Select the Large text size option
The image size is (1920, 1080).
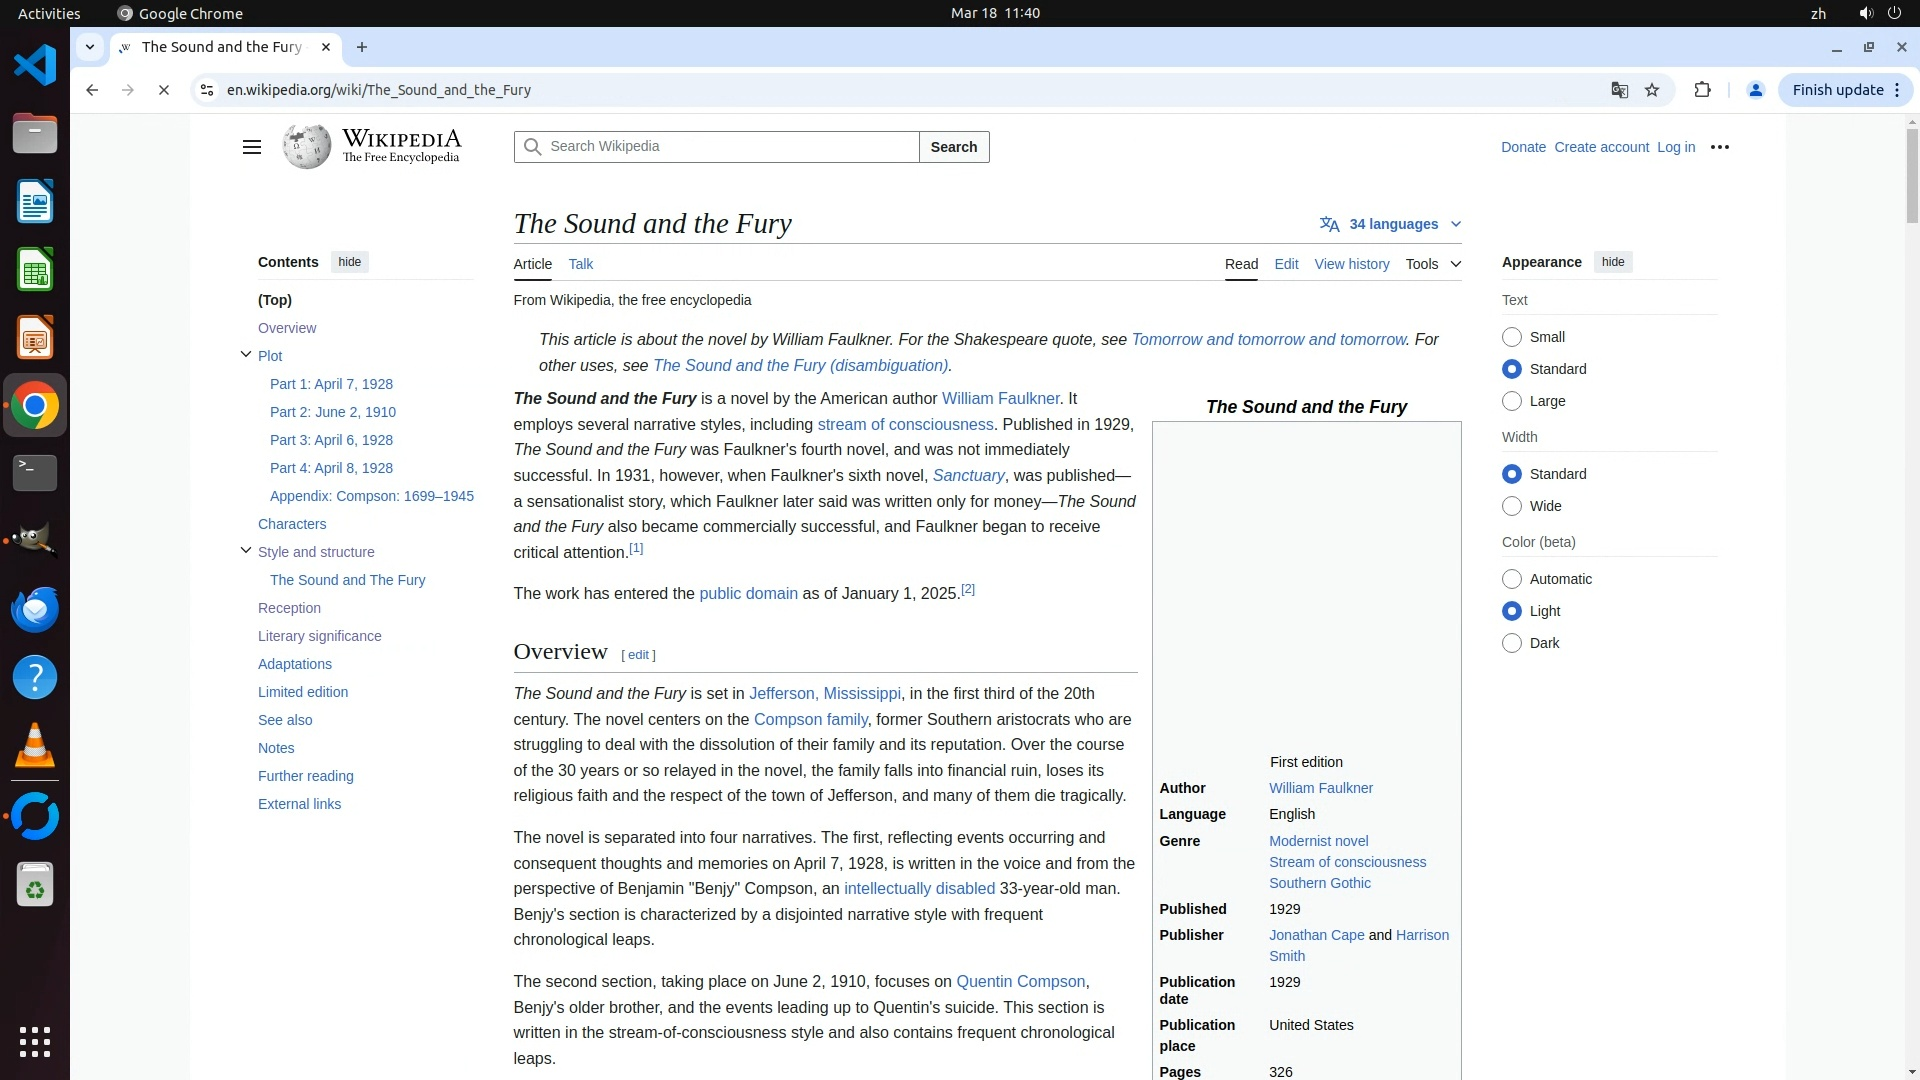click(x=1512, y=401)
